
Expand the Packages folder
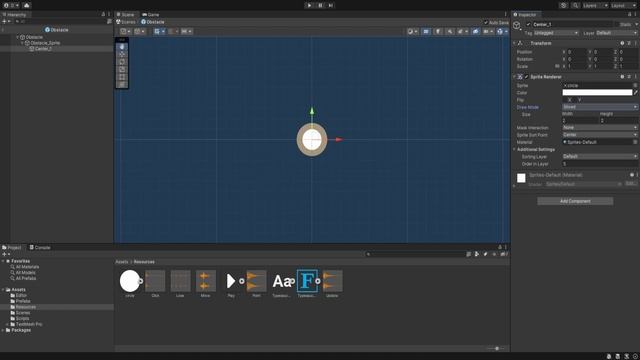[x=3, y=330]
